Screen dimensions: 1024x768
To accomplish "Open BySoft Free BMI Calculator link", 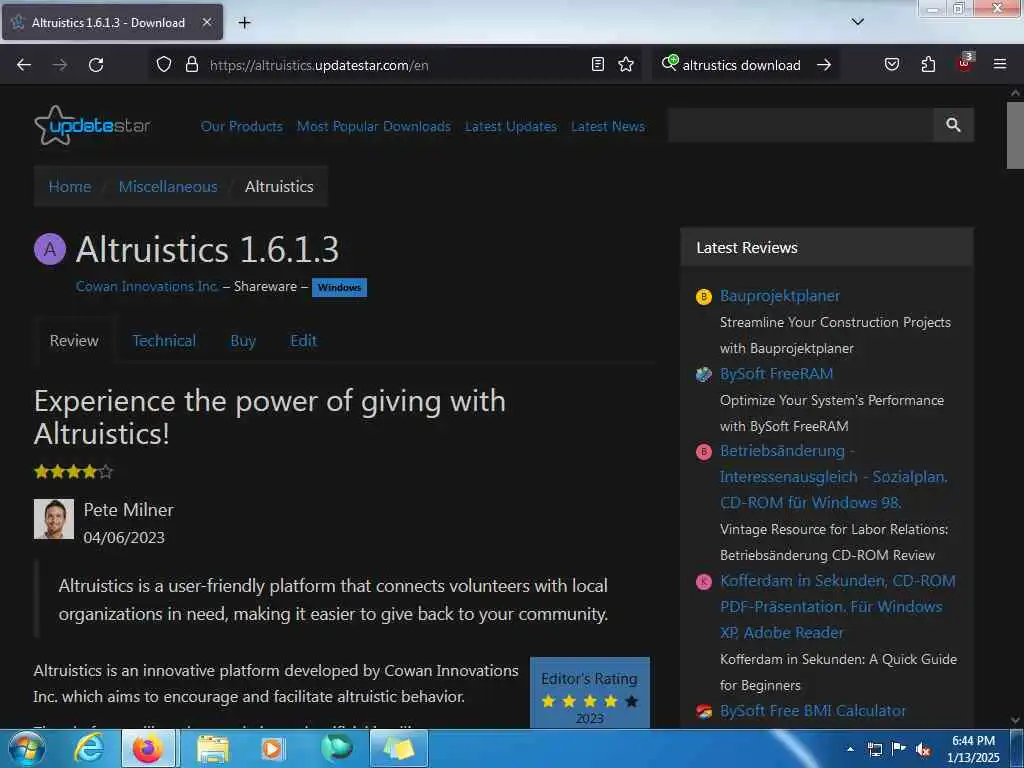I will point(813,711).
